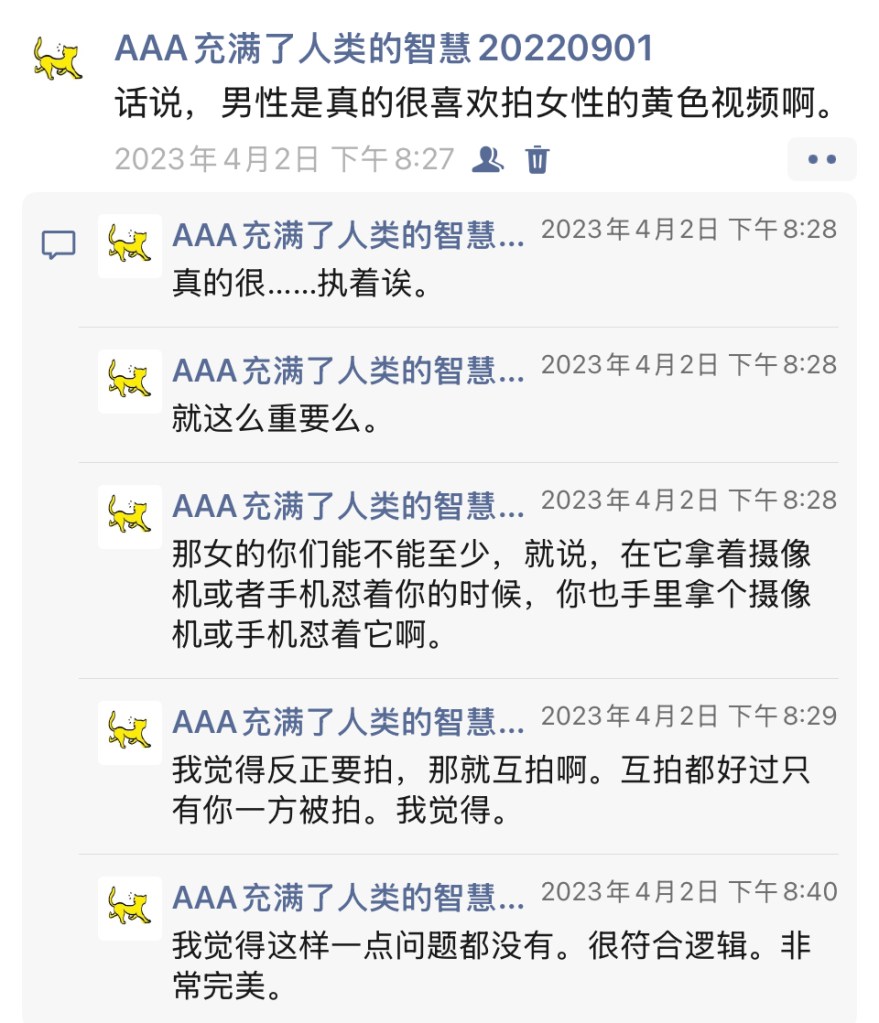Open the avatar of the 就这么重要么 comment
This screenshot has height=1023, width=879.
[130, 381]
